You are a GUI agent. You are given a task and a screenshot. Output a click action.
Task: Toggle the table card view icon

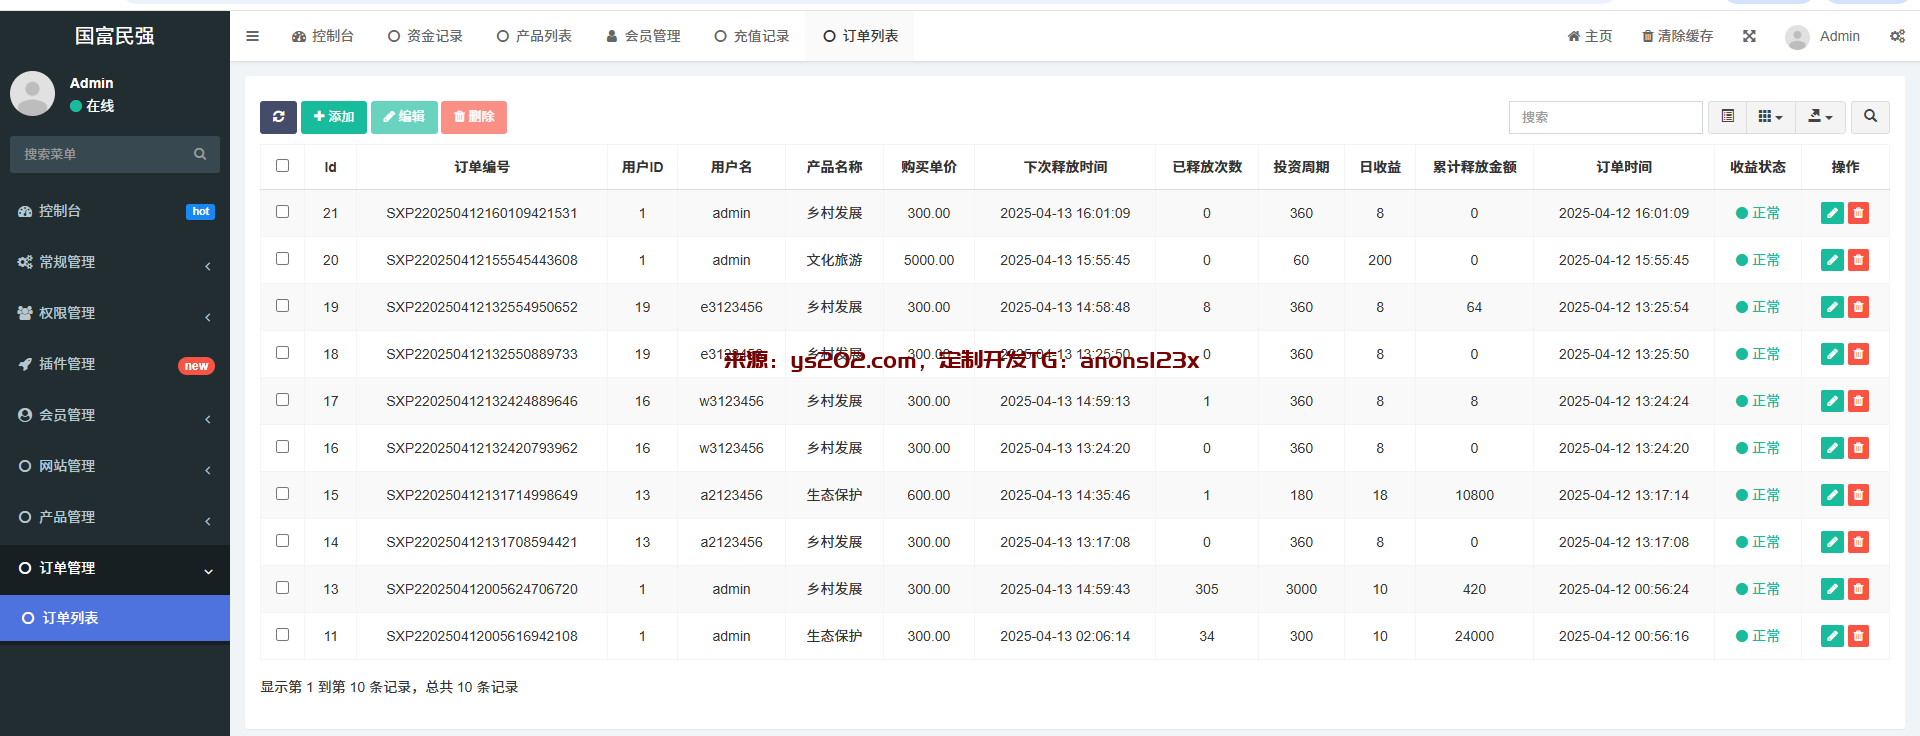(1727, 117)
